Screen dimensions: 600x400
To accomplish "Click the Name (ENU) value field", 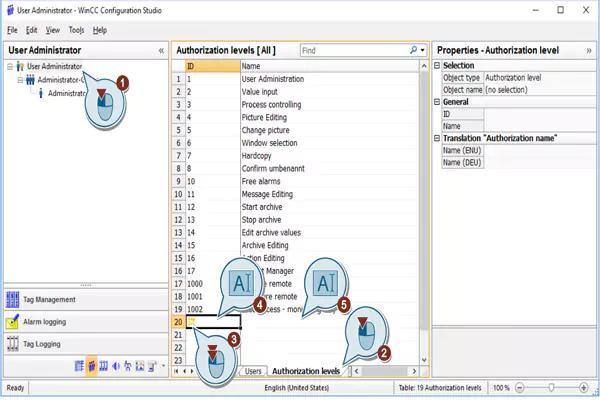I will point(539,150).
